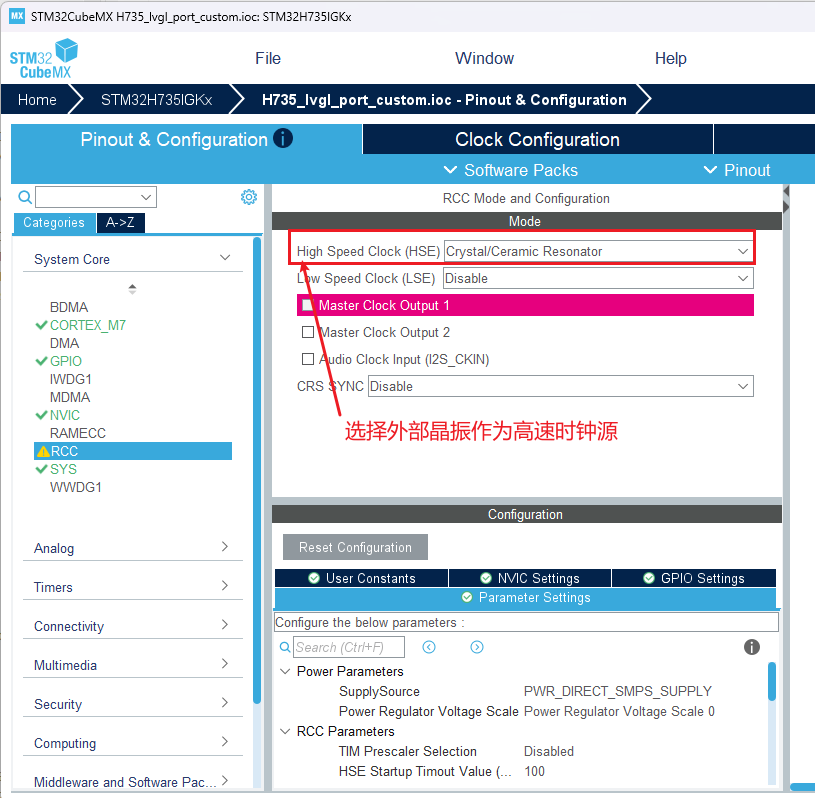Click the green check beside CORTEX_M7

[x=41, y=325]
